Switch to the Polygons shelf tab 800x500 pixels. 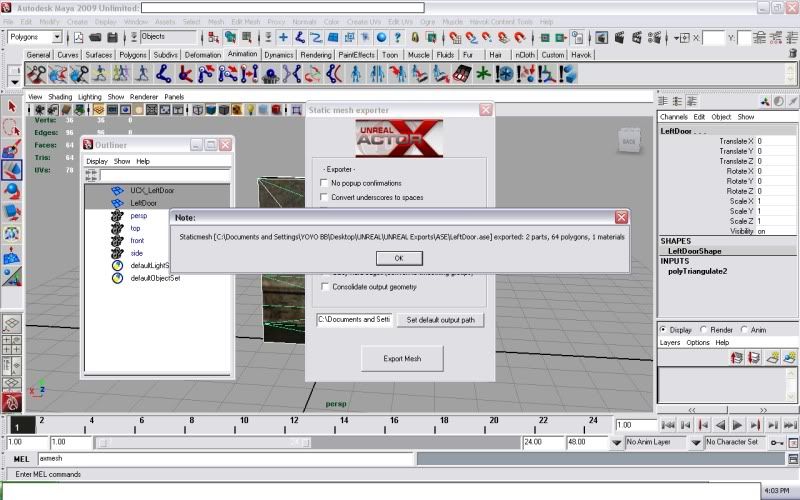click(133, 55)
